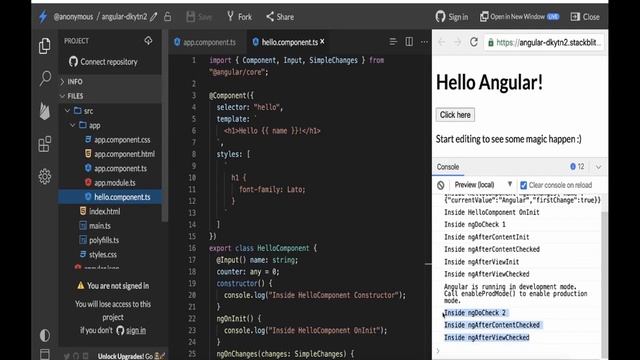
Task: Toggle Clear console on reload checkbox
Action: pos(524,185)
